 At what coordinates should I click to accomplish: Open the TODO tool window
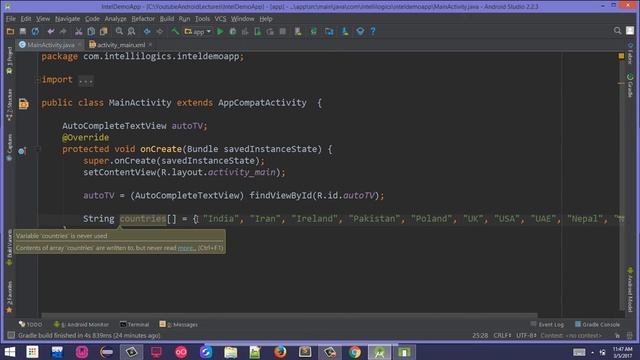[30, 324]
